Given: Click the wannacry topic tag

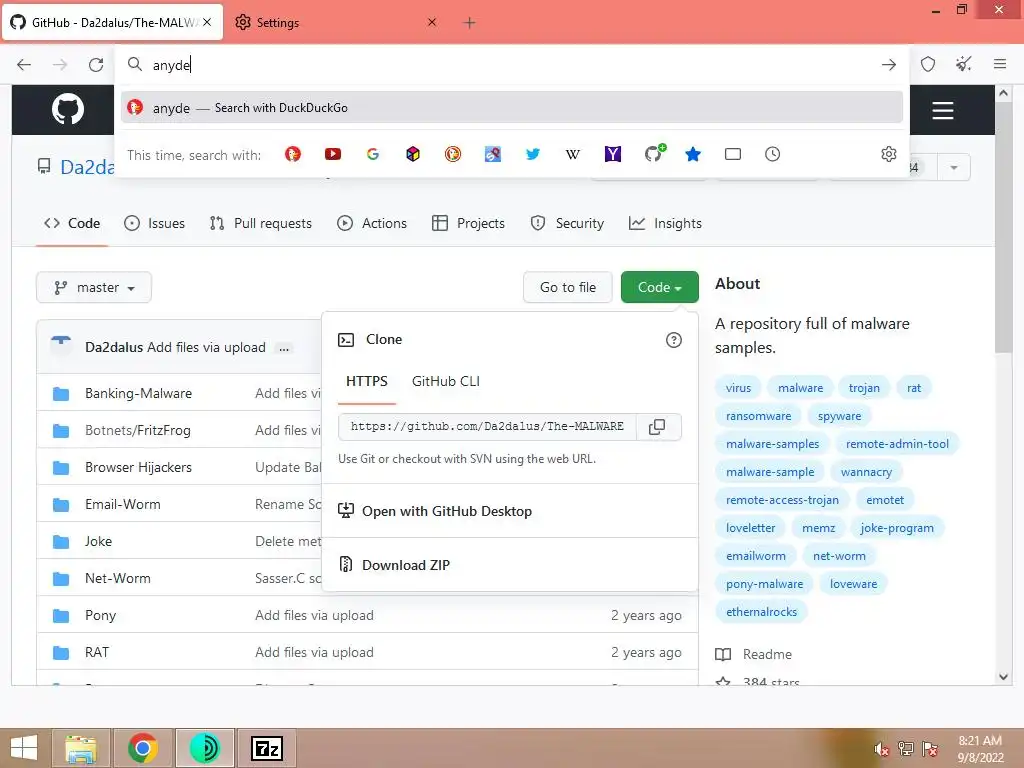Looking at the screenshot, I should pos(866,472).
